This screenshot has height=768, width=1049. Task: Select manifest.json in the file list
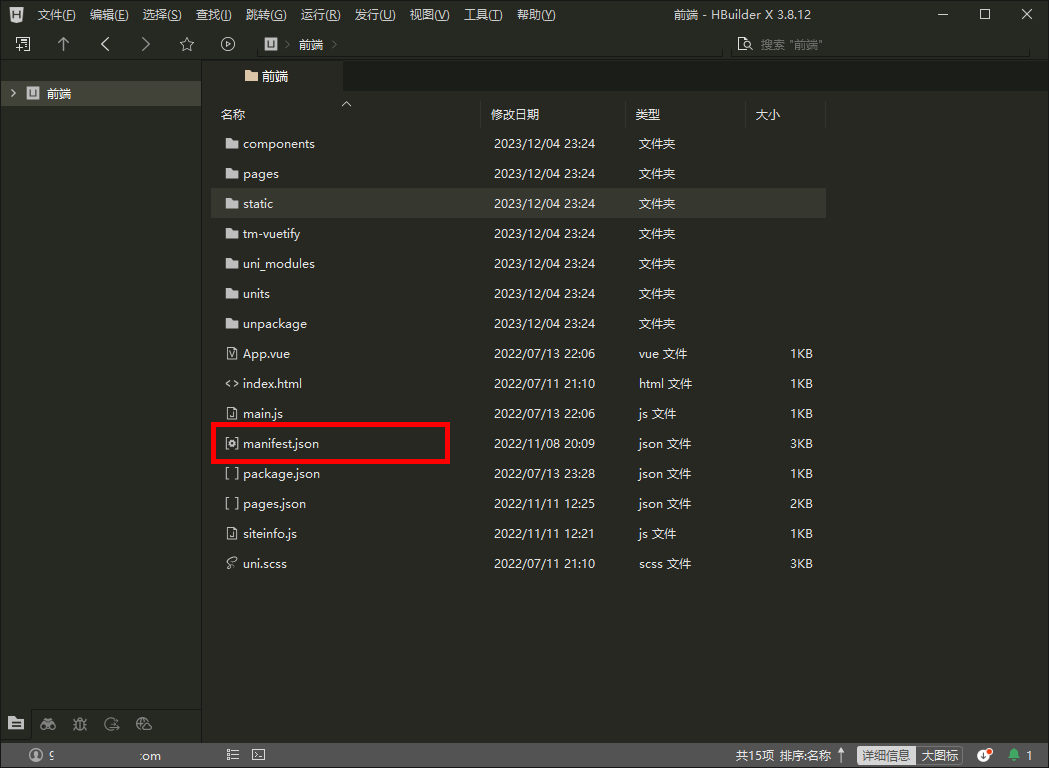coord(281,443)
